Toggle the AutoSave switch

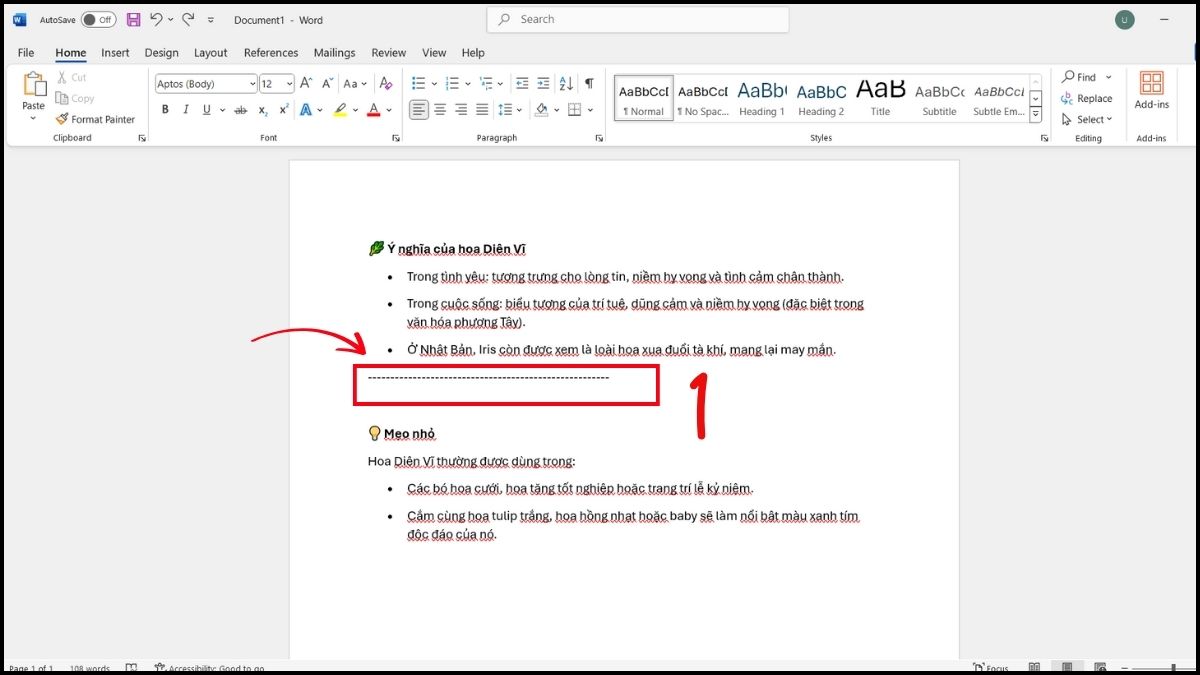(98, 20)
